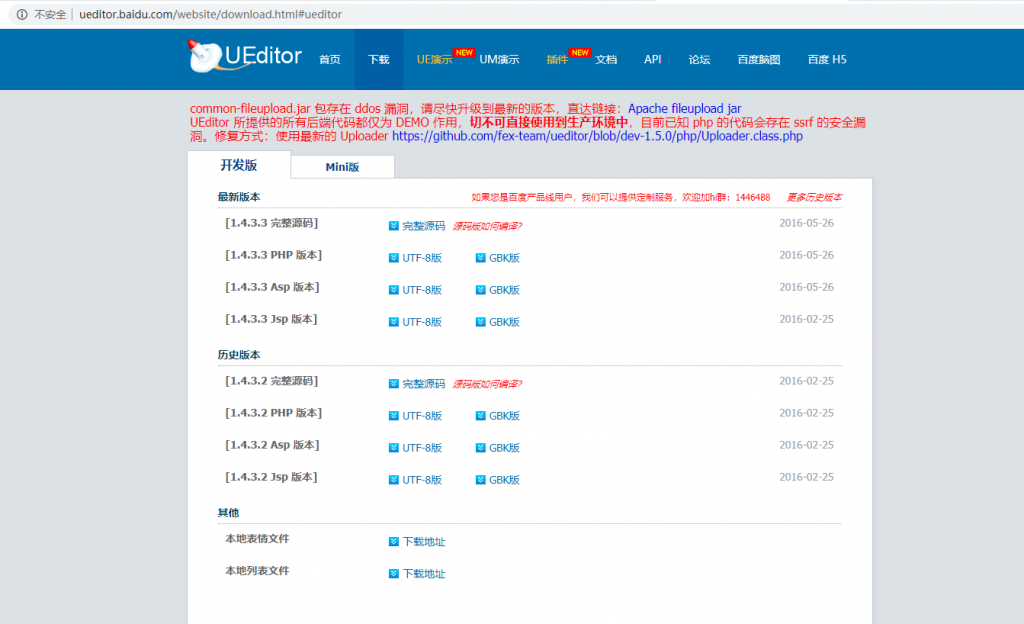Open the 下载 nav item
This screenshot has height=624, width=1024.
point(379,59)
